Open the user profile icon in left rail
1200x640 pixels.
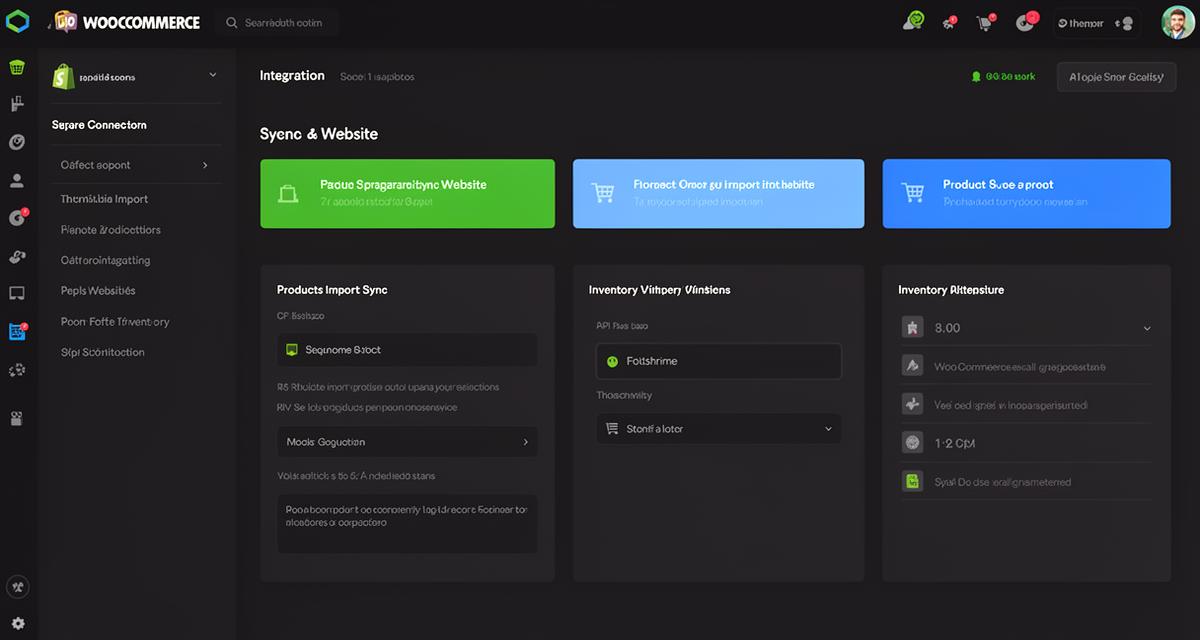[x=17, y=181]
